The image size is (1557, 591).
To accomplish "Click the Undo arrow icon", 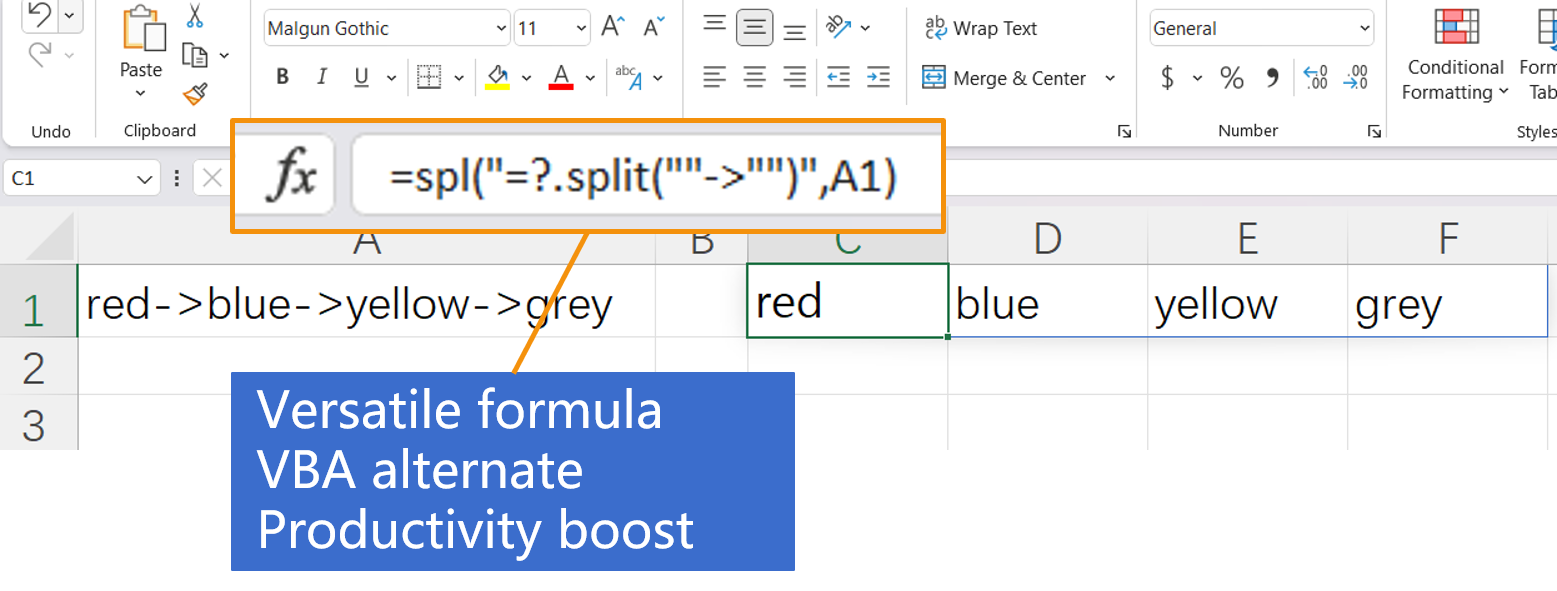I will (x=41, y=14).
